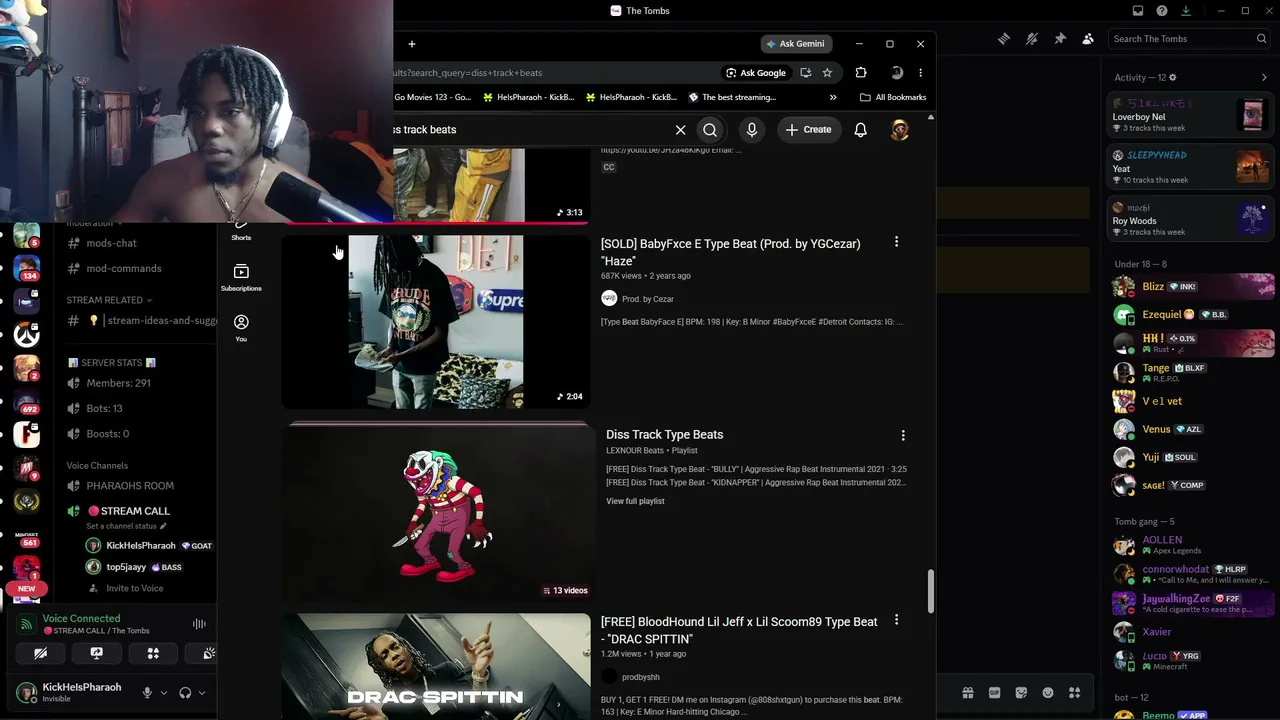This screenshot has height=720, width=1280.
Task: Open YouTube notifications bell
Action: tap(860, 130)
